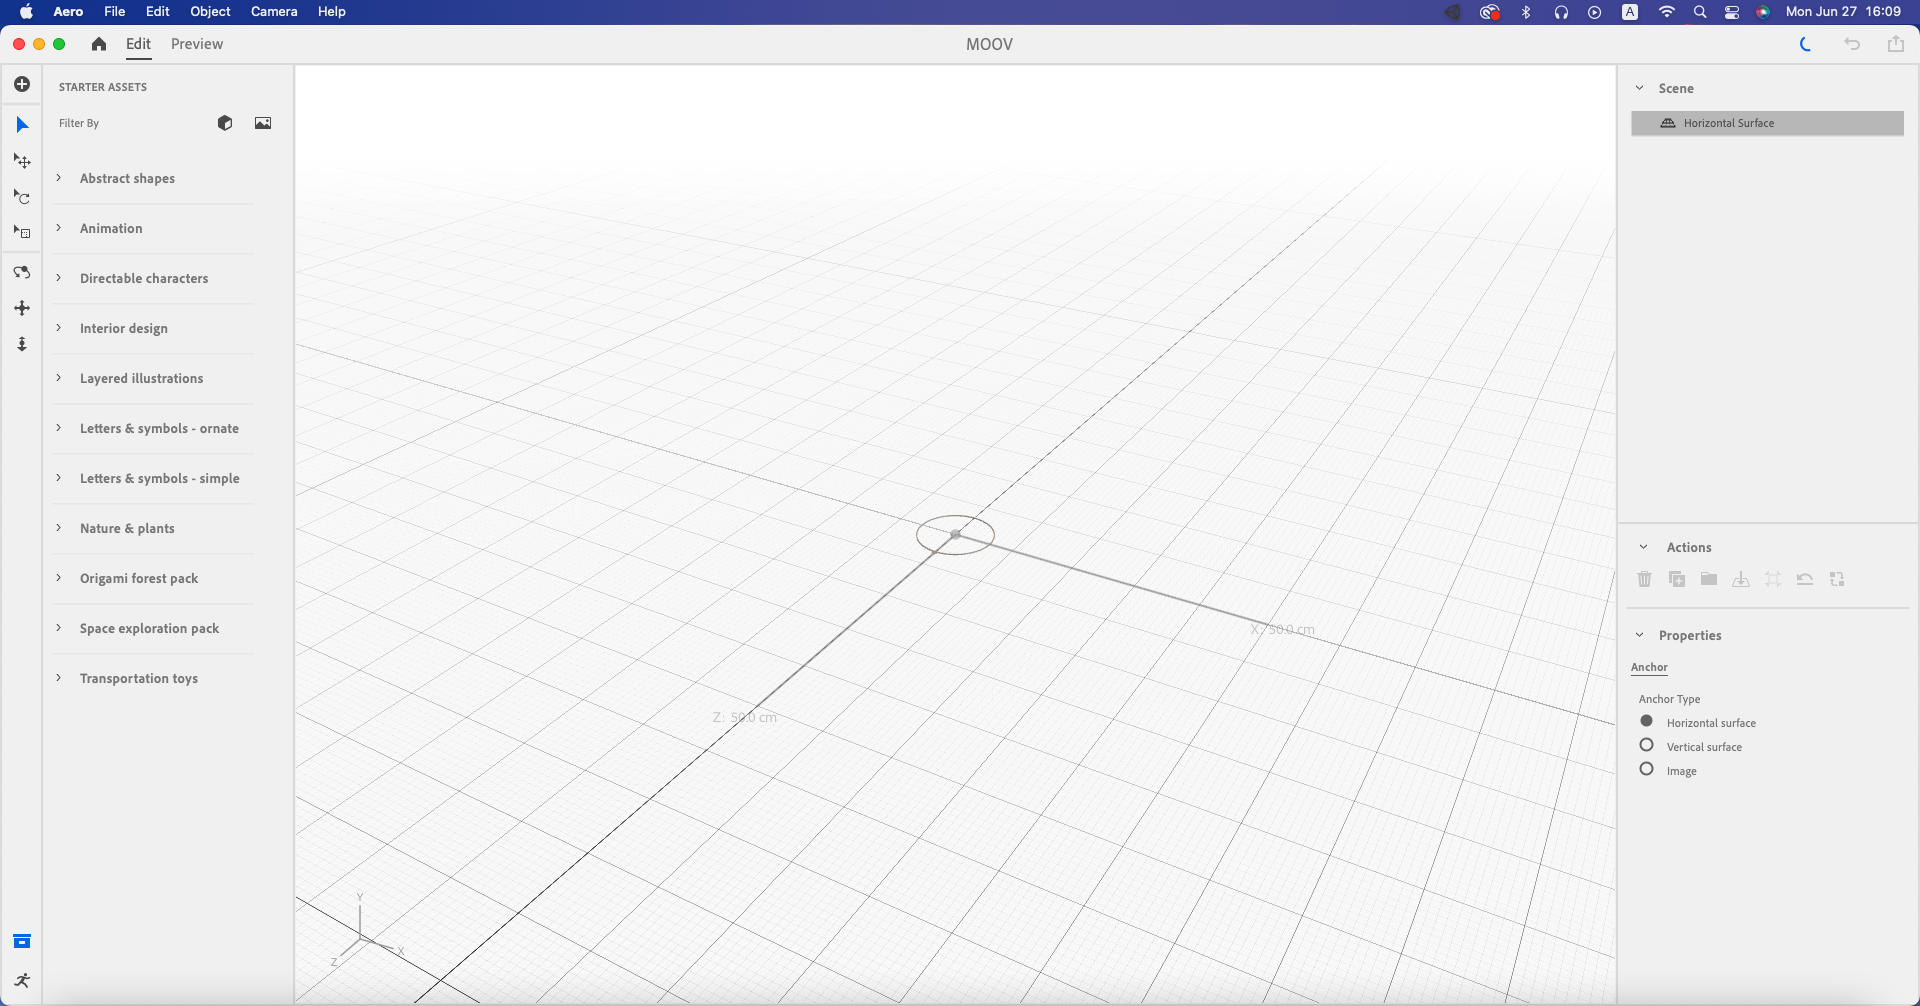
Task: Switch to the Edit mode tab
Action: [x=138, y=44]
